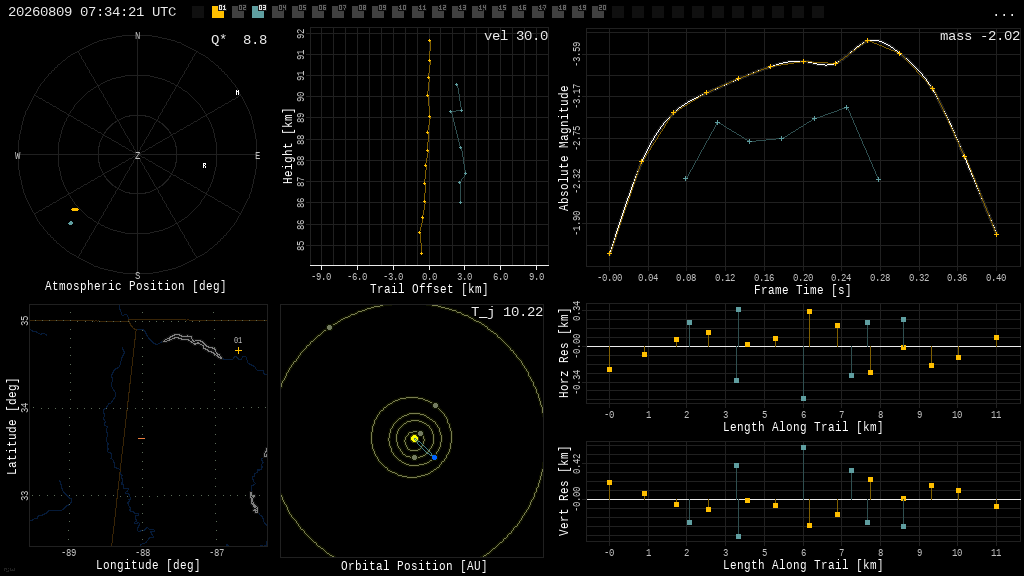Screen dimensions: 1024x576
Task: Click the Vert Res [km] axis label
Action: click(x=564, y=491)
